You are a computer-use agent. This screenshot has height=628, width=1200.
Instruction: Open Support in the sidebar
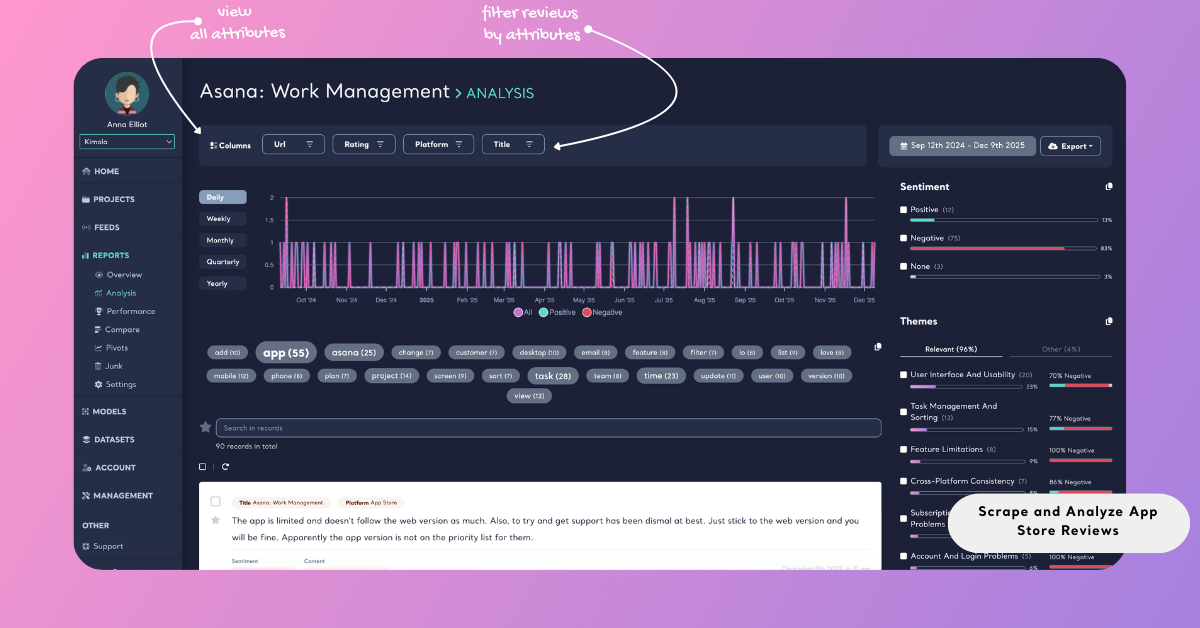(x=103, y=546)
